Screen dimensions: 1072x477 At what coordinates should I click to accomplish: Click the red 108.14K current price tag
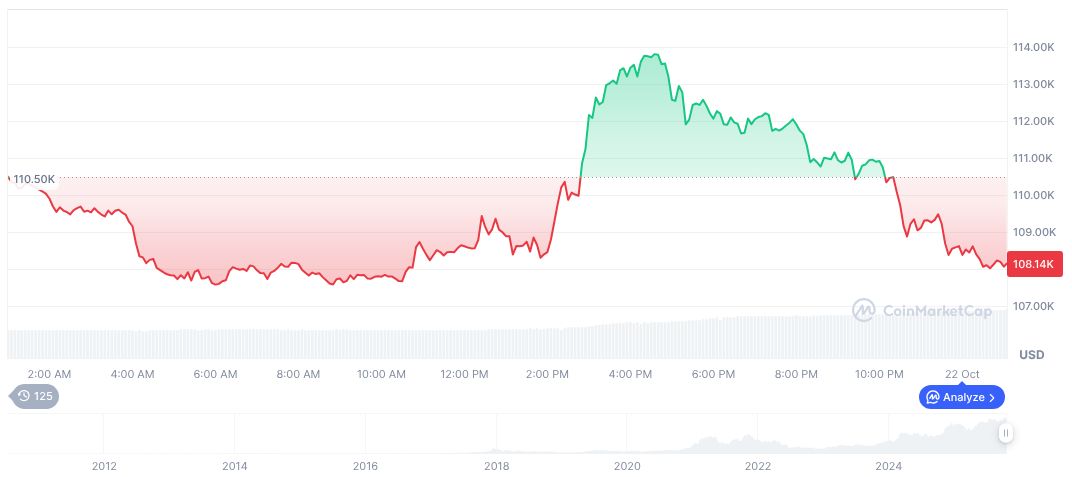(1034, 265)
